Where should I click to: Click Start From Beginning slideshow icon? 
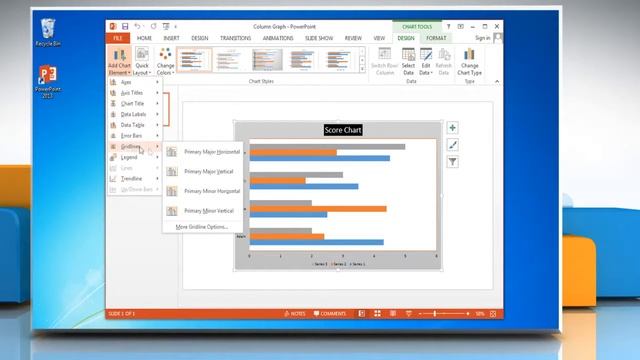[x=166, y=27]
